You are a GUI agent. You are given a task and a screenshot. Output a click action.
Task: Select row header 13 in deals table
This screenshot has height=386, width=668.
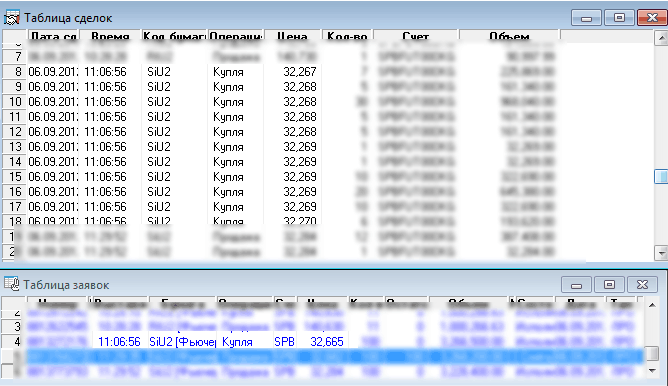click(x=15, y=147)
